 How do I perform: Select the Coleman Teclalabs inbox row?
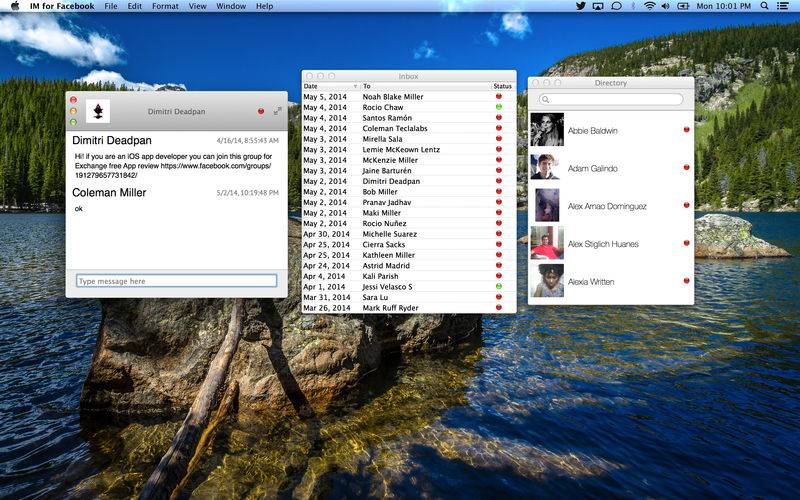click(409, 128)
